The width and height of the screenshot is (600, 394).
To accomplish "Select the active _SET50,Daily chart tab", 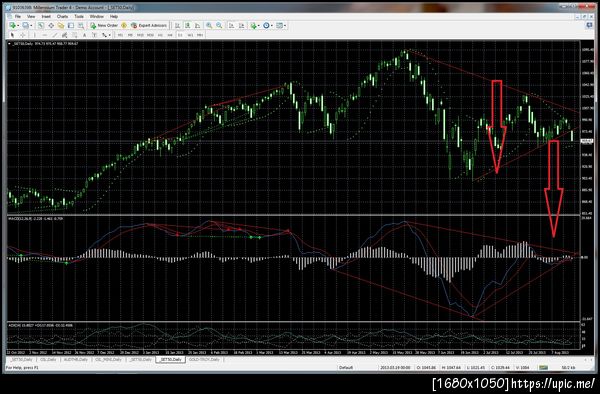I will [171, 360].
